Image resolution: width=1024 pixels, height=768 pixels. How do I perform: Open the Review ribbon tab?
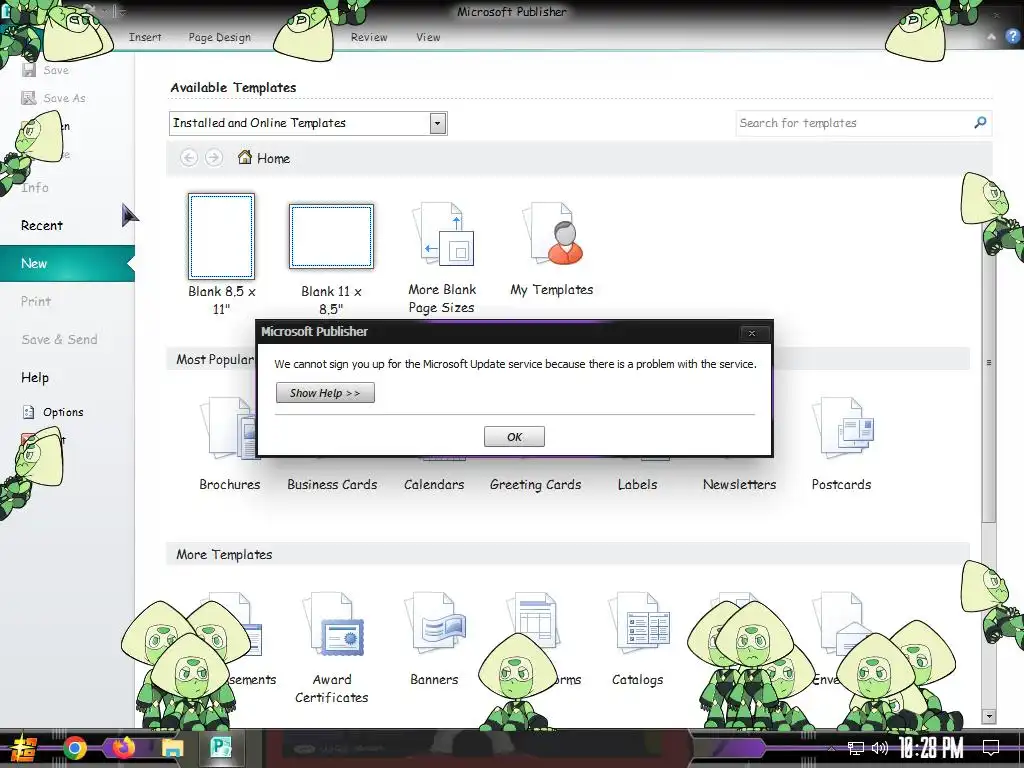369,37
